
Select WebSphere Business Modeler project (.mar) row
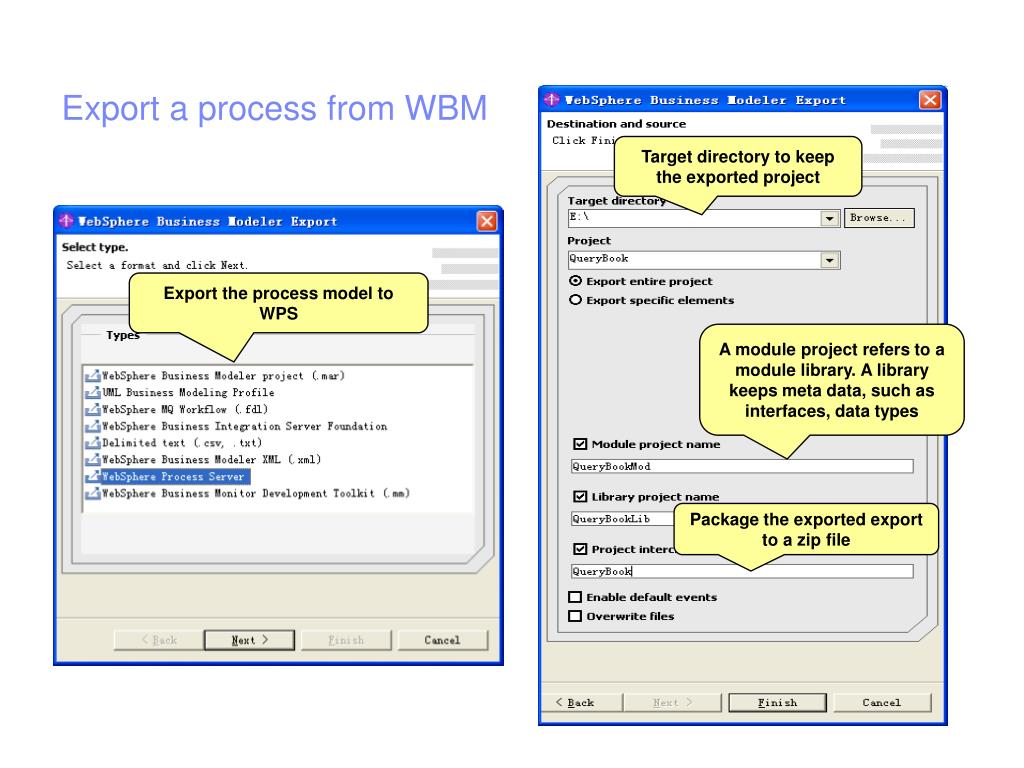tap(215, 376)
